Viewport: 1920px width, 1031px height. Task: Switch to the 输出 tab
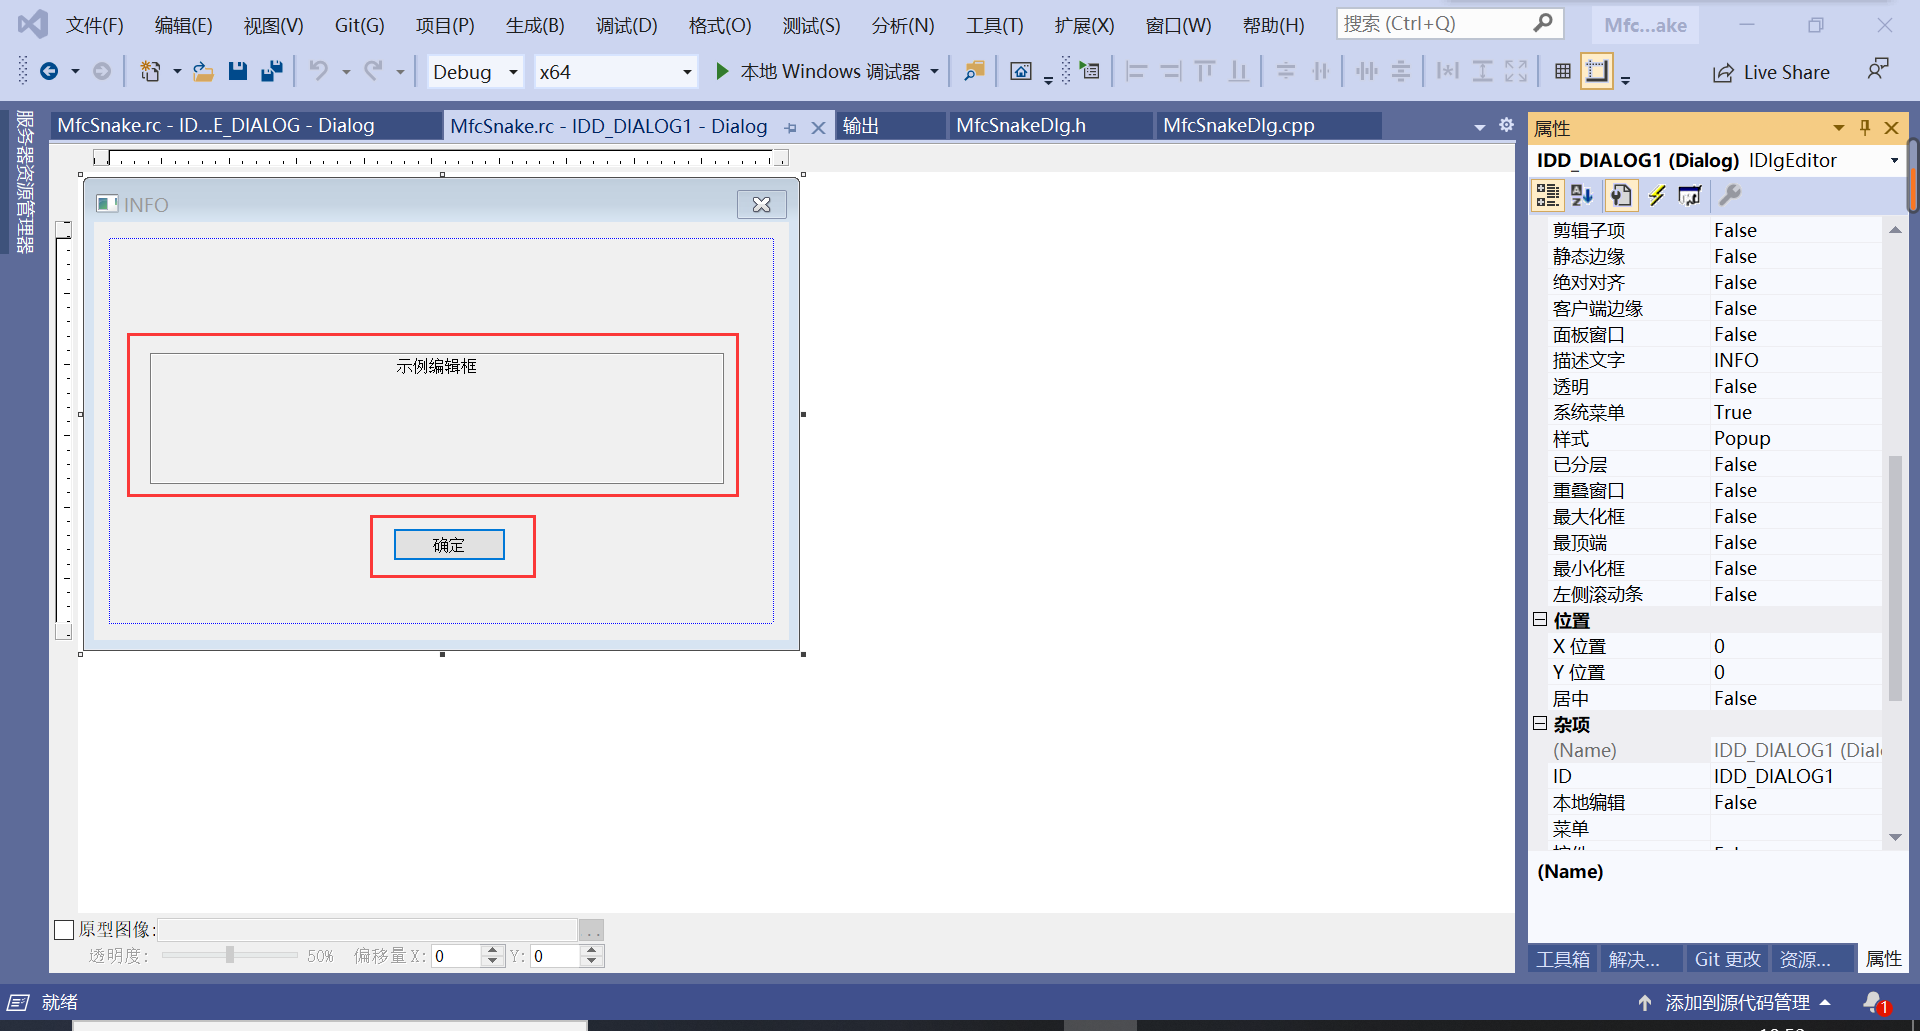[861, 125]
